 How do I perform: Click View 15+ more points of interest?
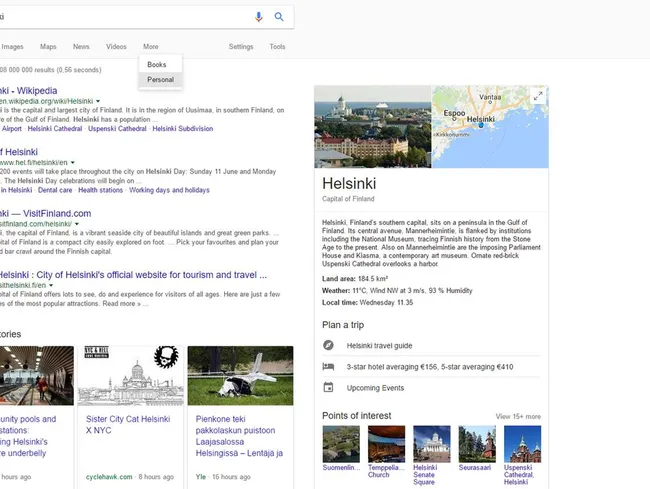point(518,416)
